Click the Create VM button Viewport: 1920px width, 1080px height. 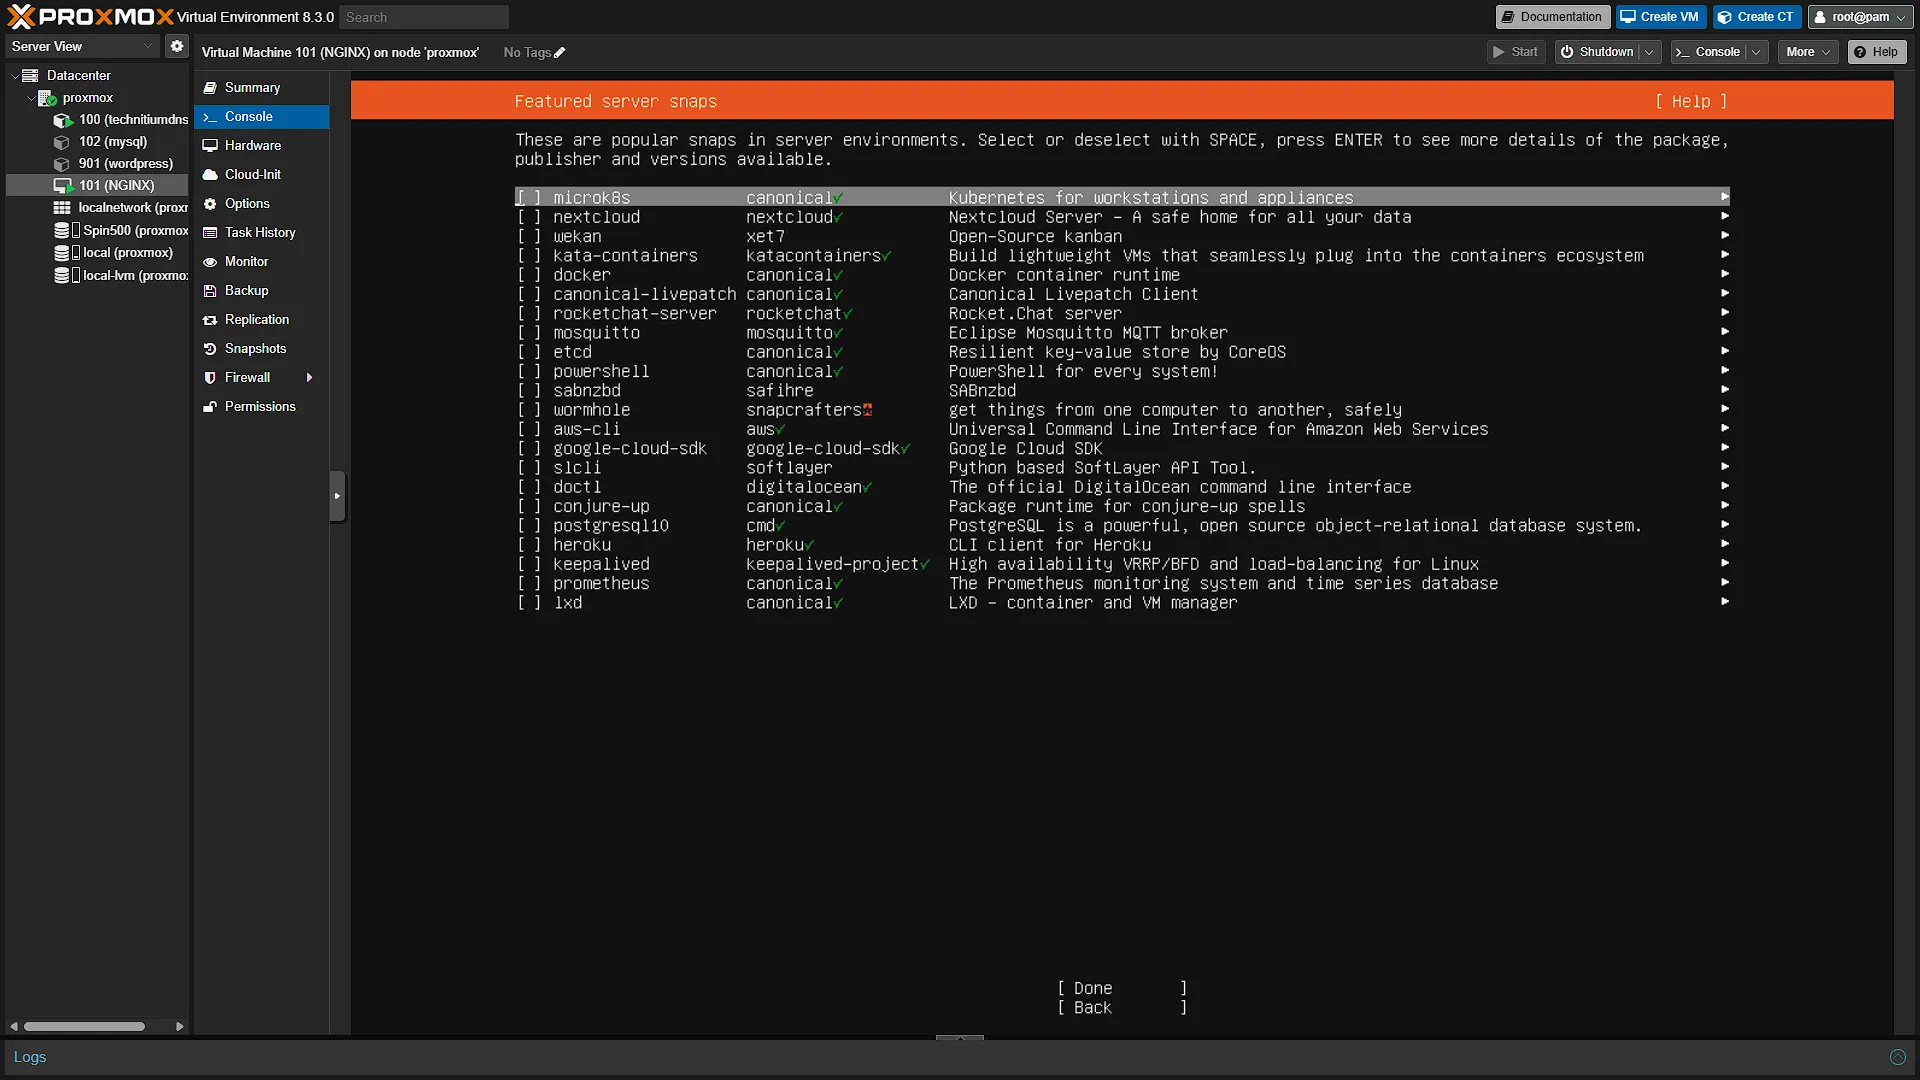1660,17
